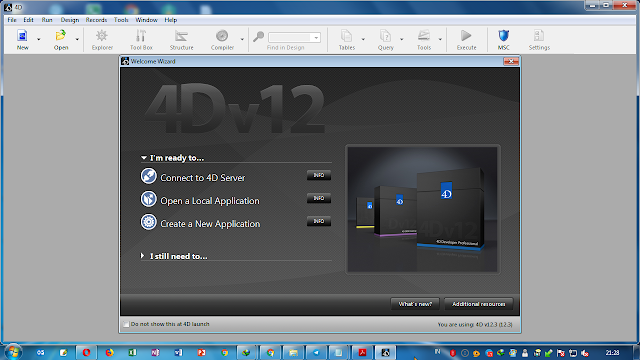Open the Settings toolbar icon
This screenshot has width=640, height=360.
(539, 36)
